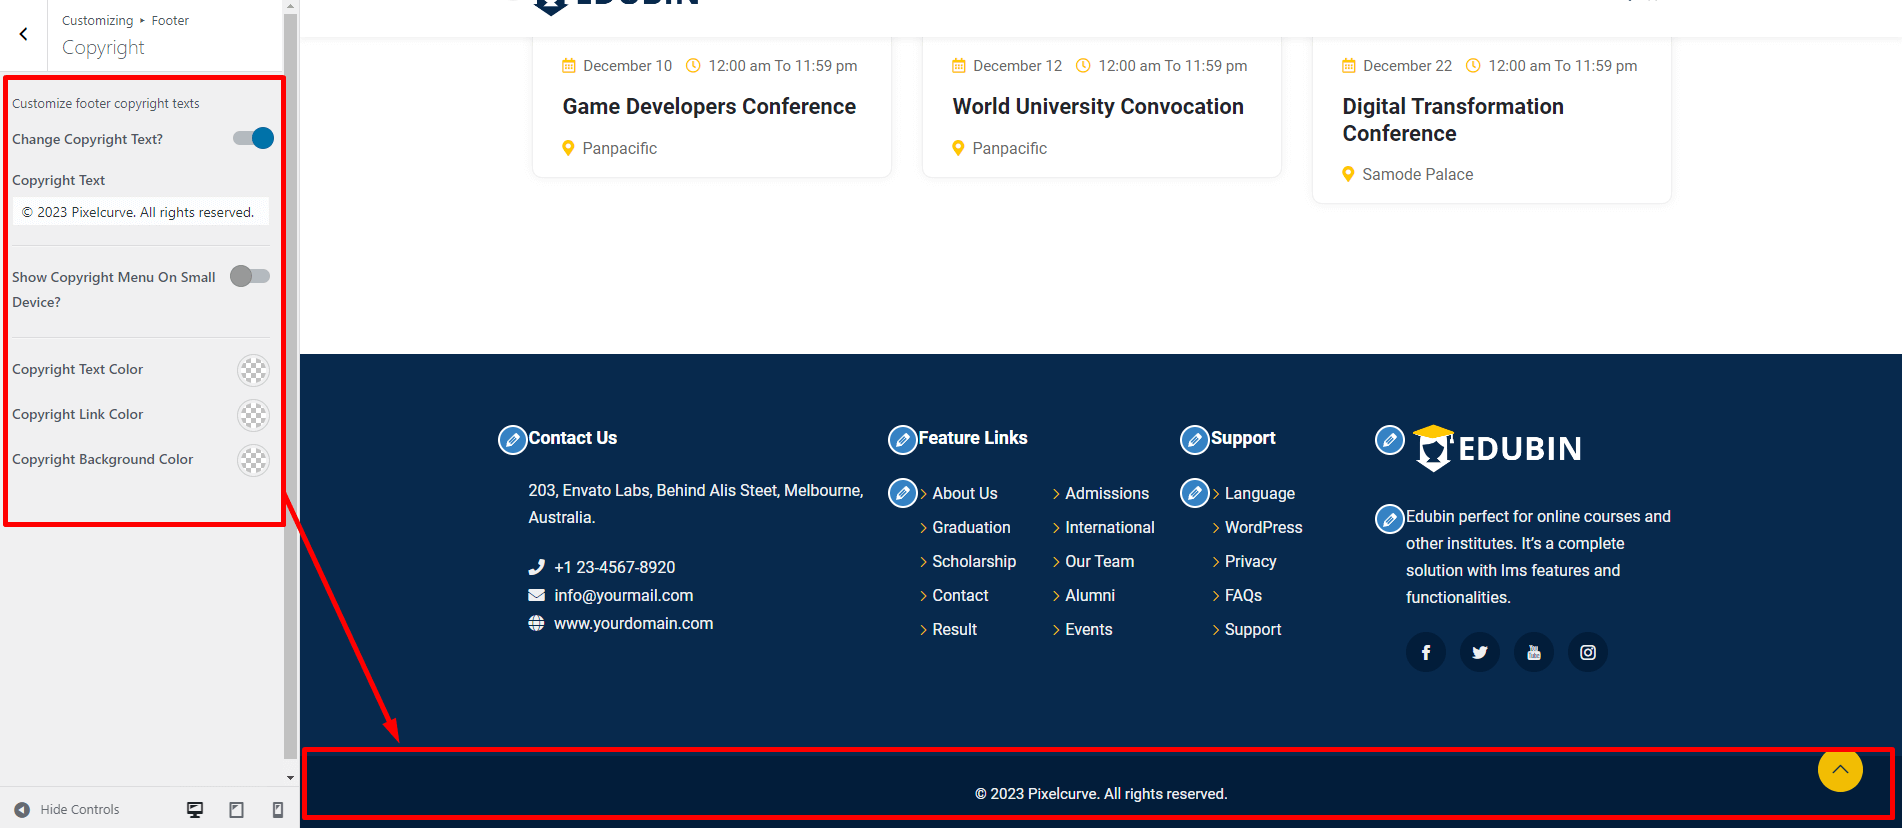Open the Copyright Link Color picker
1902x828 pixels.
[253, 415]
